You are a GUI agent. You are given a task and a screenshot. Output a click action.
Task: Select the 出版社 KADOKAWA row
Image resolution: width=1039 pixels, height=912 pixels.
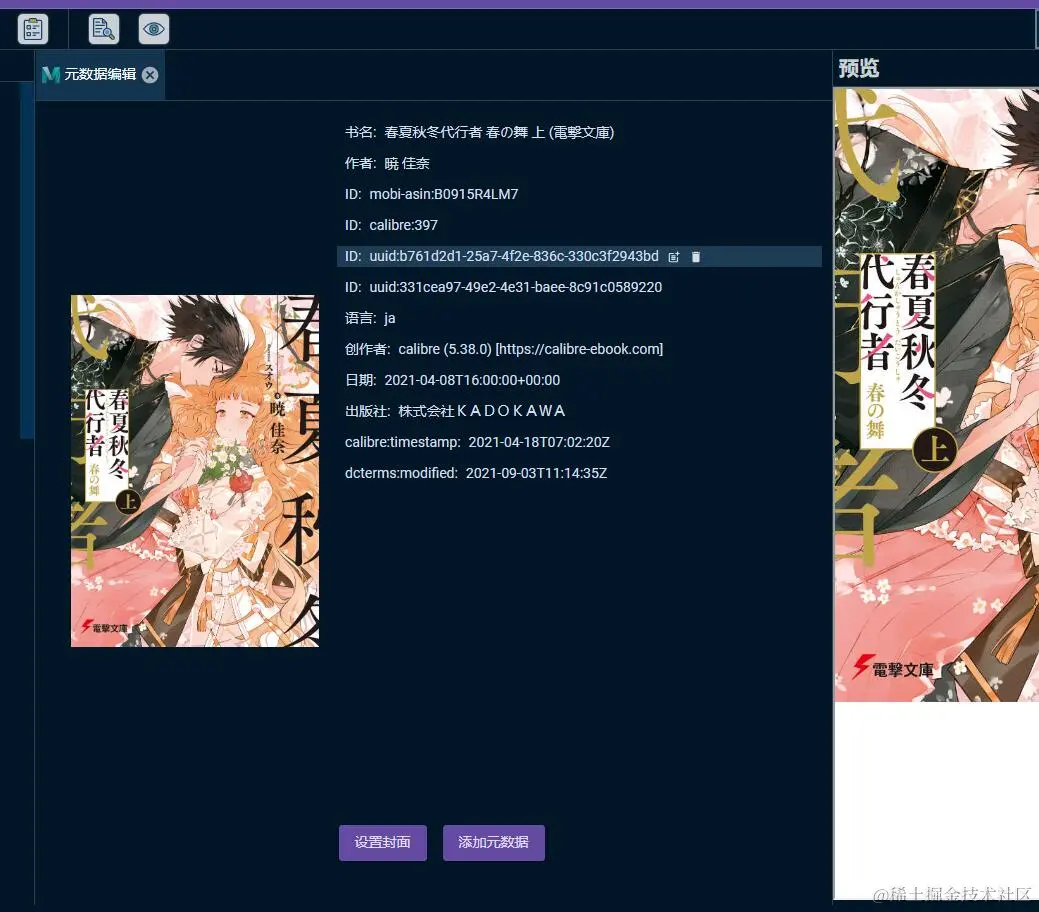[x=579, y=411]
